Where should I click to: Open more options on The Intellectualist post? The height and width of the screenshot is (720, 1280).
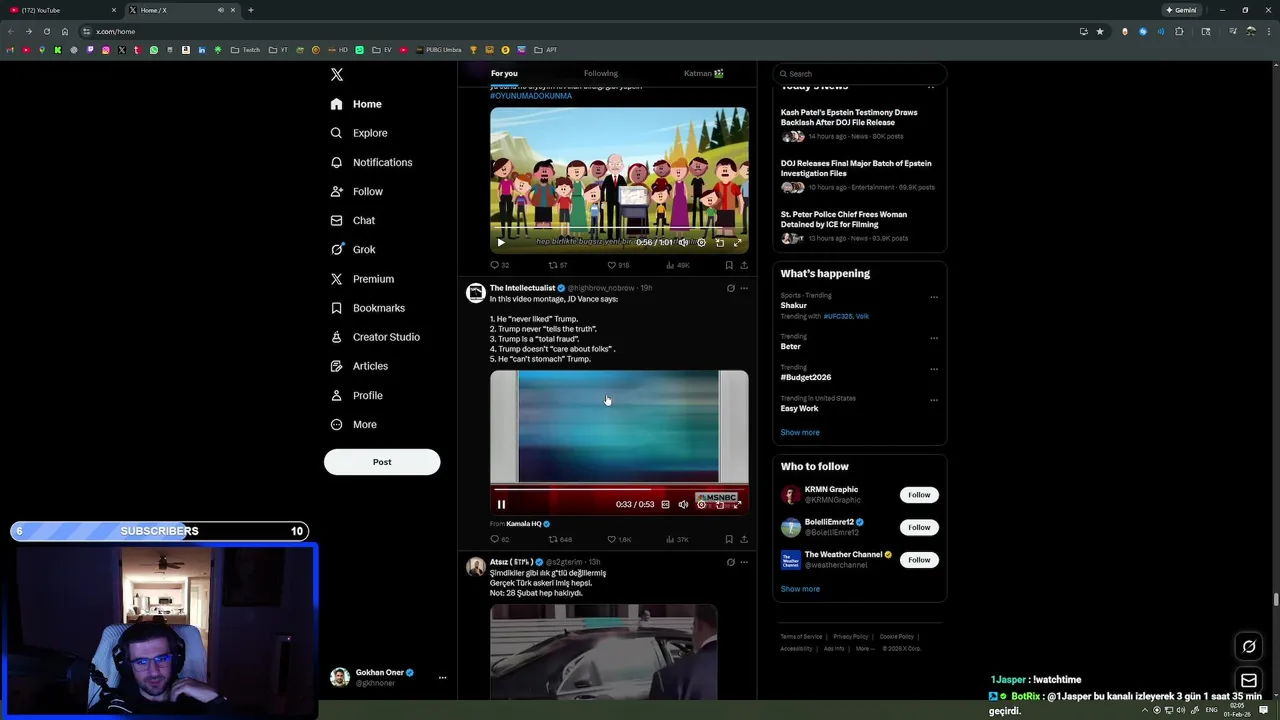pos(744,288)
